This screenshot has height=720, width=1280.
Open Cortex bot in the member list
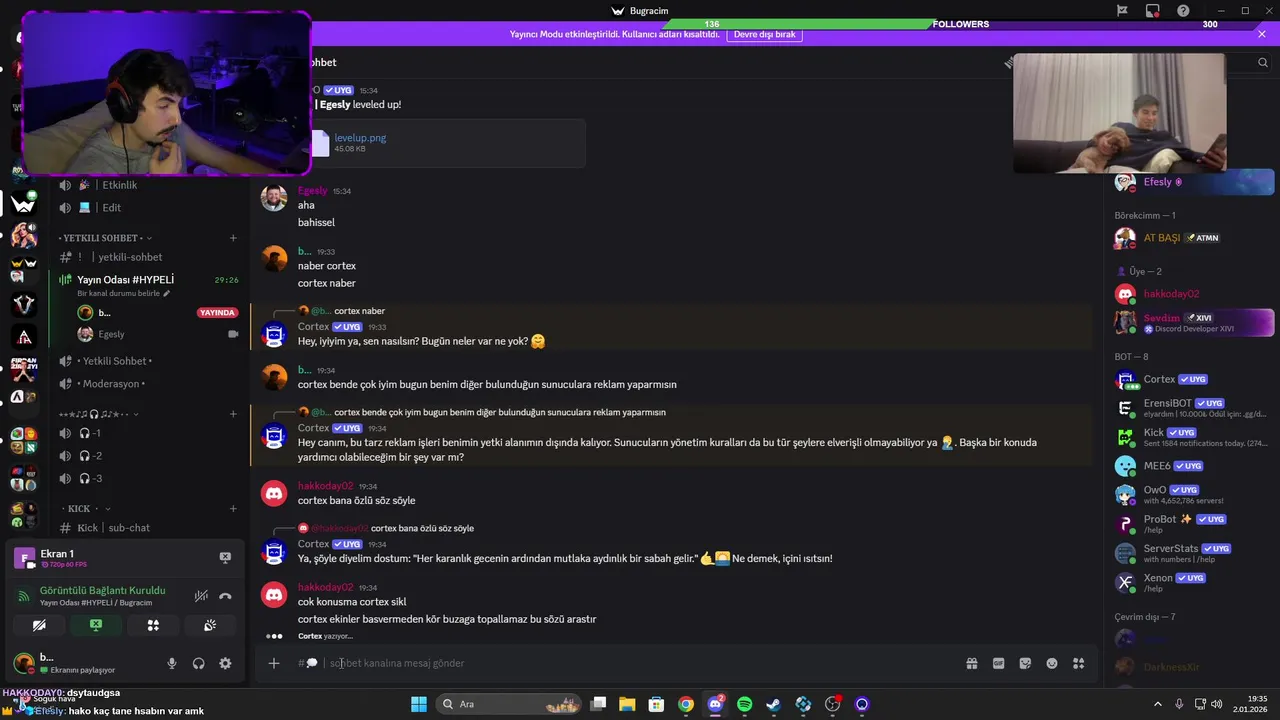[x=1193, y=380]
